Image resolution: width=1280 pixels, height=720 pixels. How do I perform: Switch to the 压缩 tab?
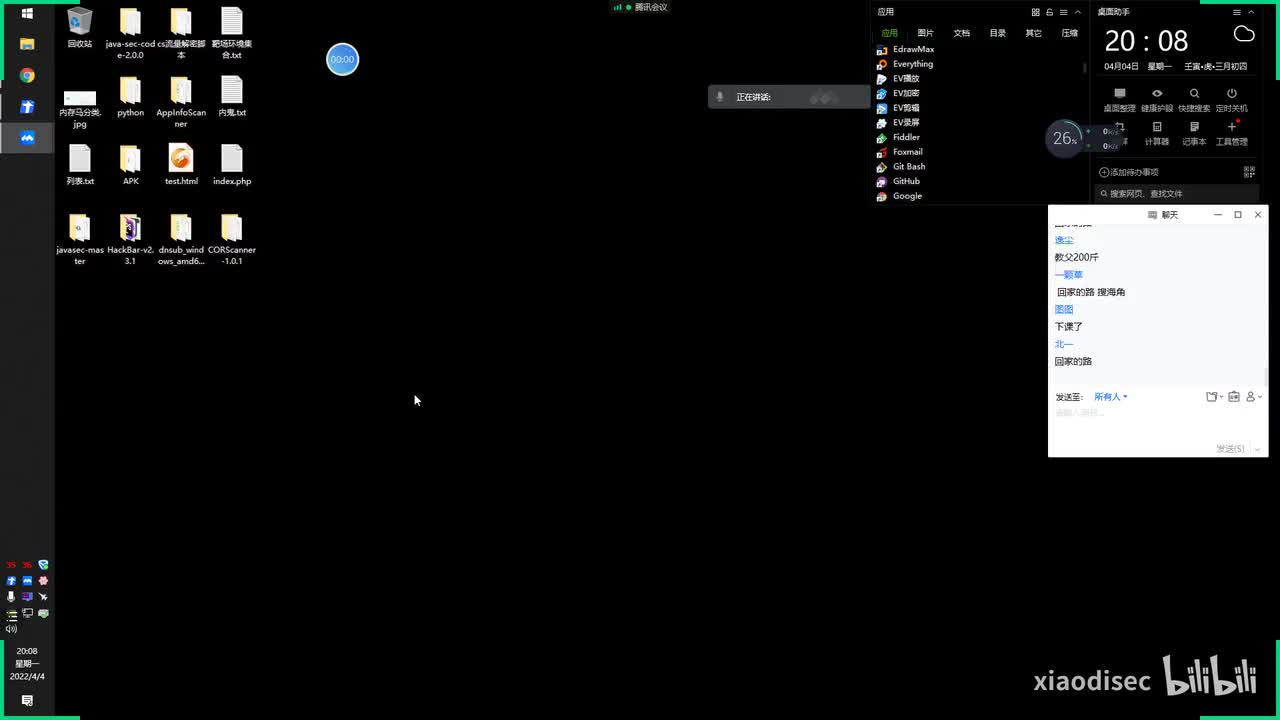[x=1069, y=33]
